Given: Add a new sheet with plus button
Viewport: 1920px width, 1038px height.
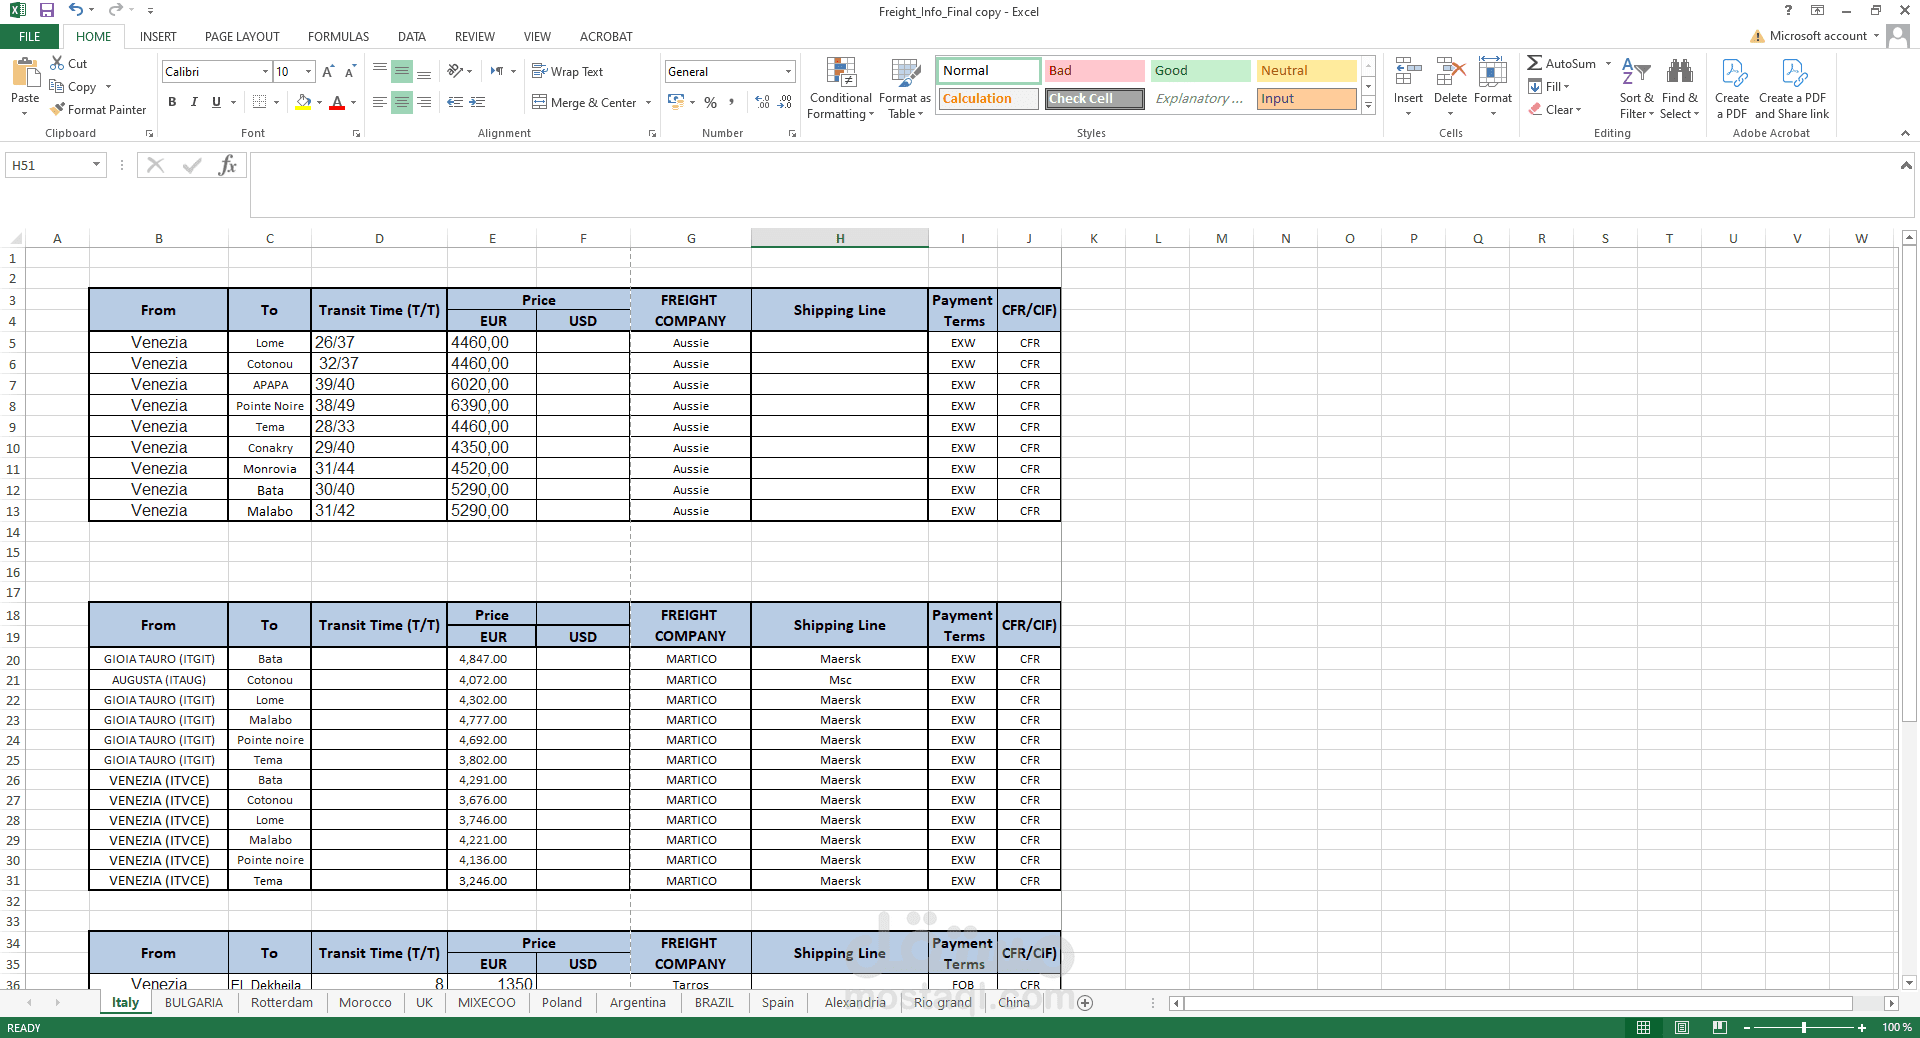Looking at the screenshot, I should point(1085,1003).
